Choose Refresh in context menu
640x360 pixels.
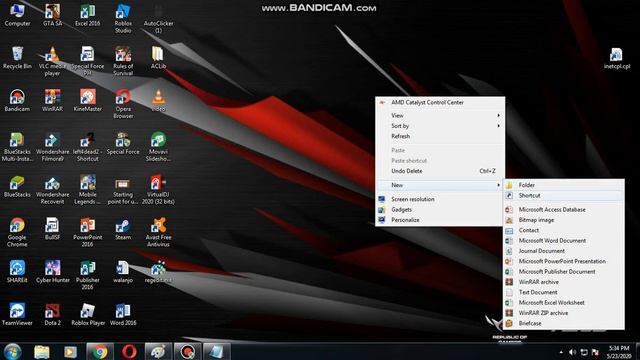point(440,136)
